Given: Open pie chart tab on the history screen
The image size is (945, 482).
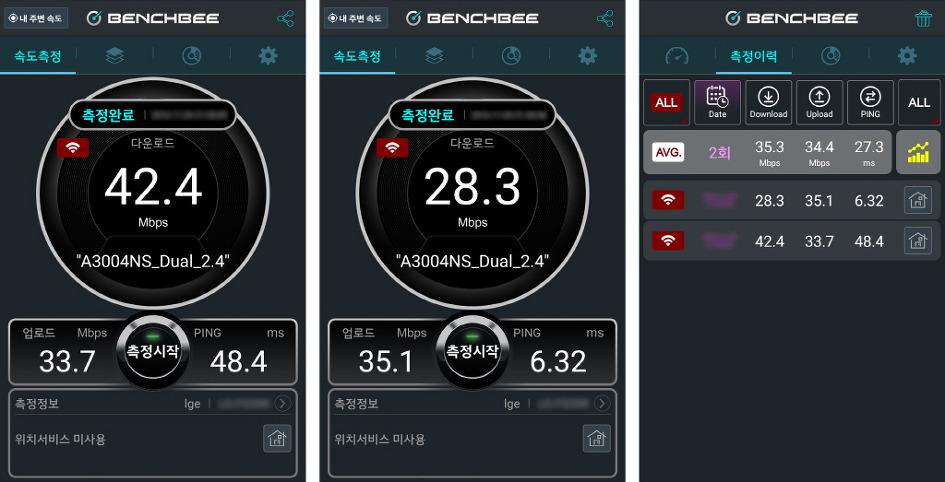Looking at the screenshot, I should (x=830, y=56).
